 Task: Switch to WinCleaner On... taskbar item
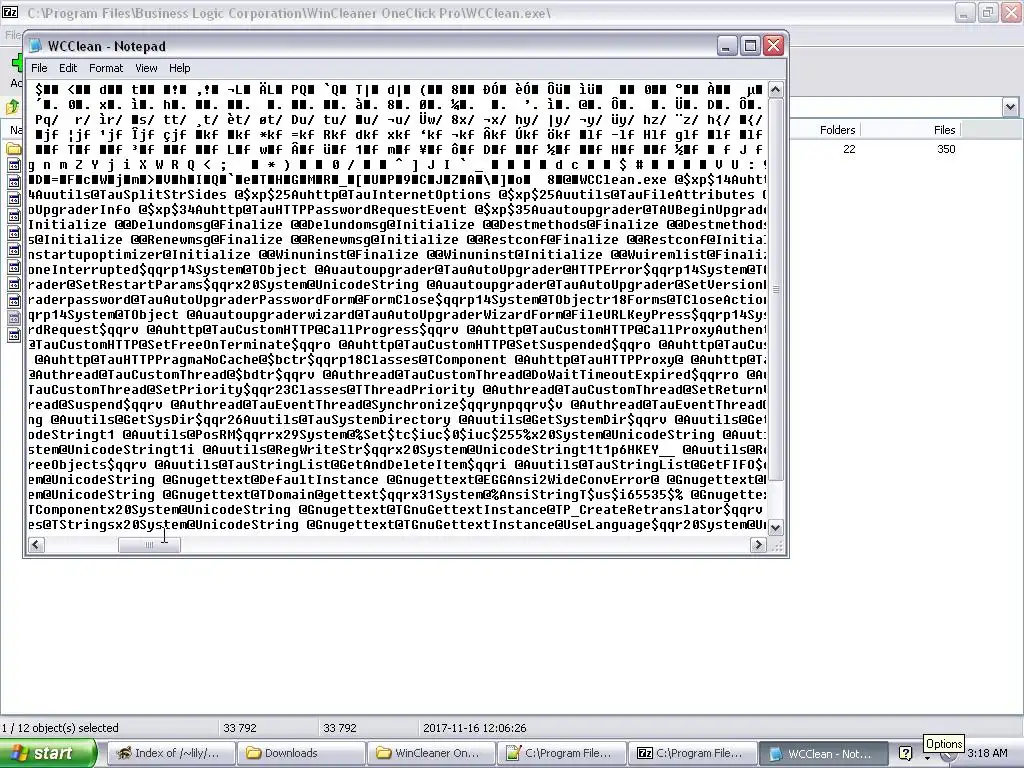(x=430, y=753)
